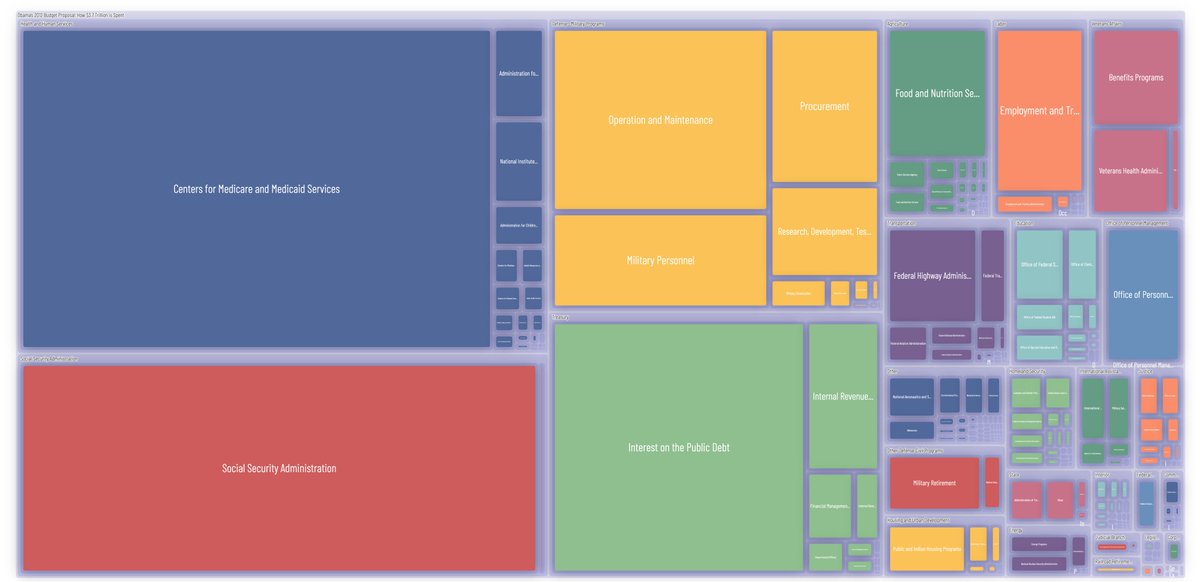Select the Centers for Medicare and Medicaid Services block
Image resolution: width=1200 pixels, height=582 pixels.
(255, 188)
